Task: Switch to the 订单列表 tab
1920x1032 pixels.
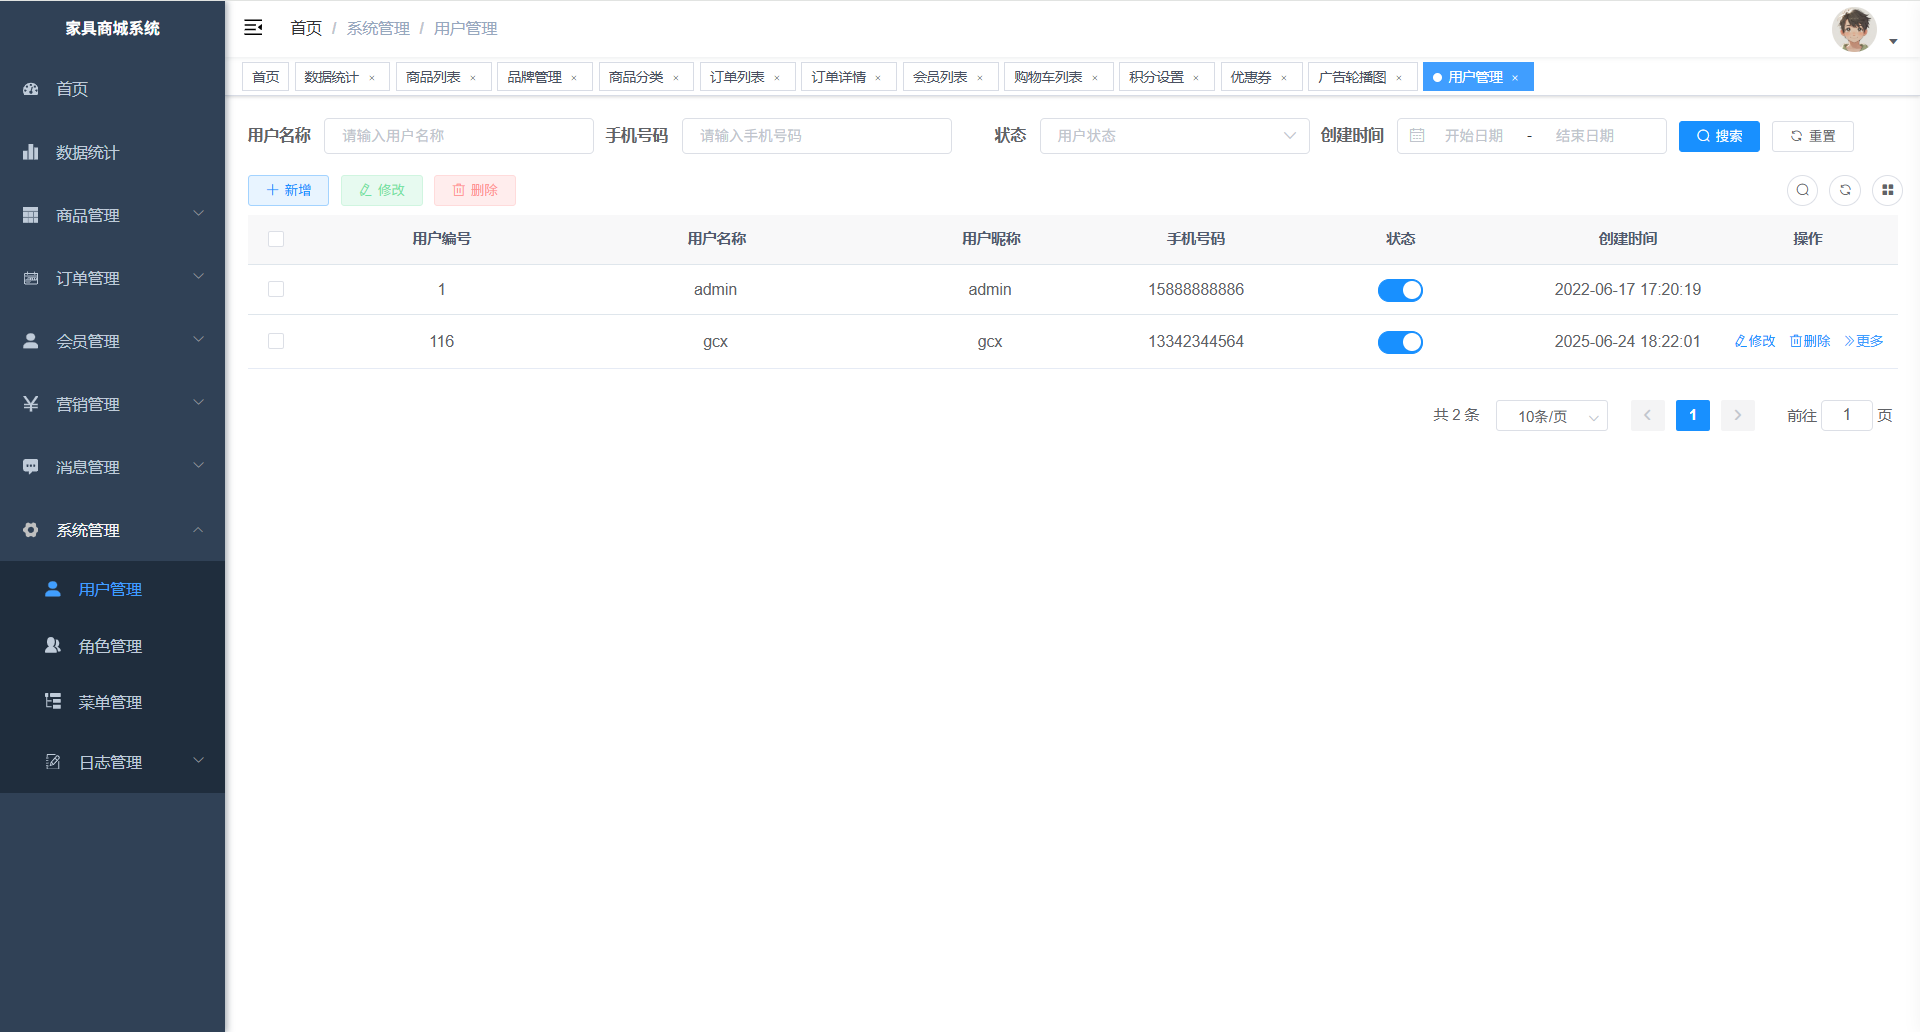Action: pyautogui.click(x=738, y=77)
